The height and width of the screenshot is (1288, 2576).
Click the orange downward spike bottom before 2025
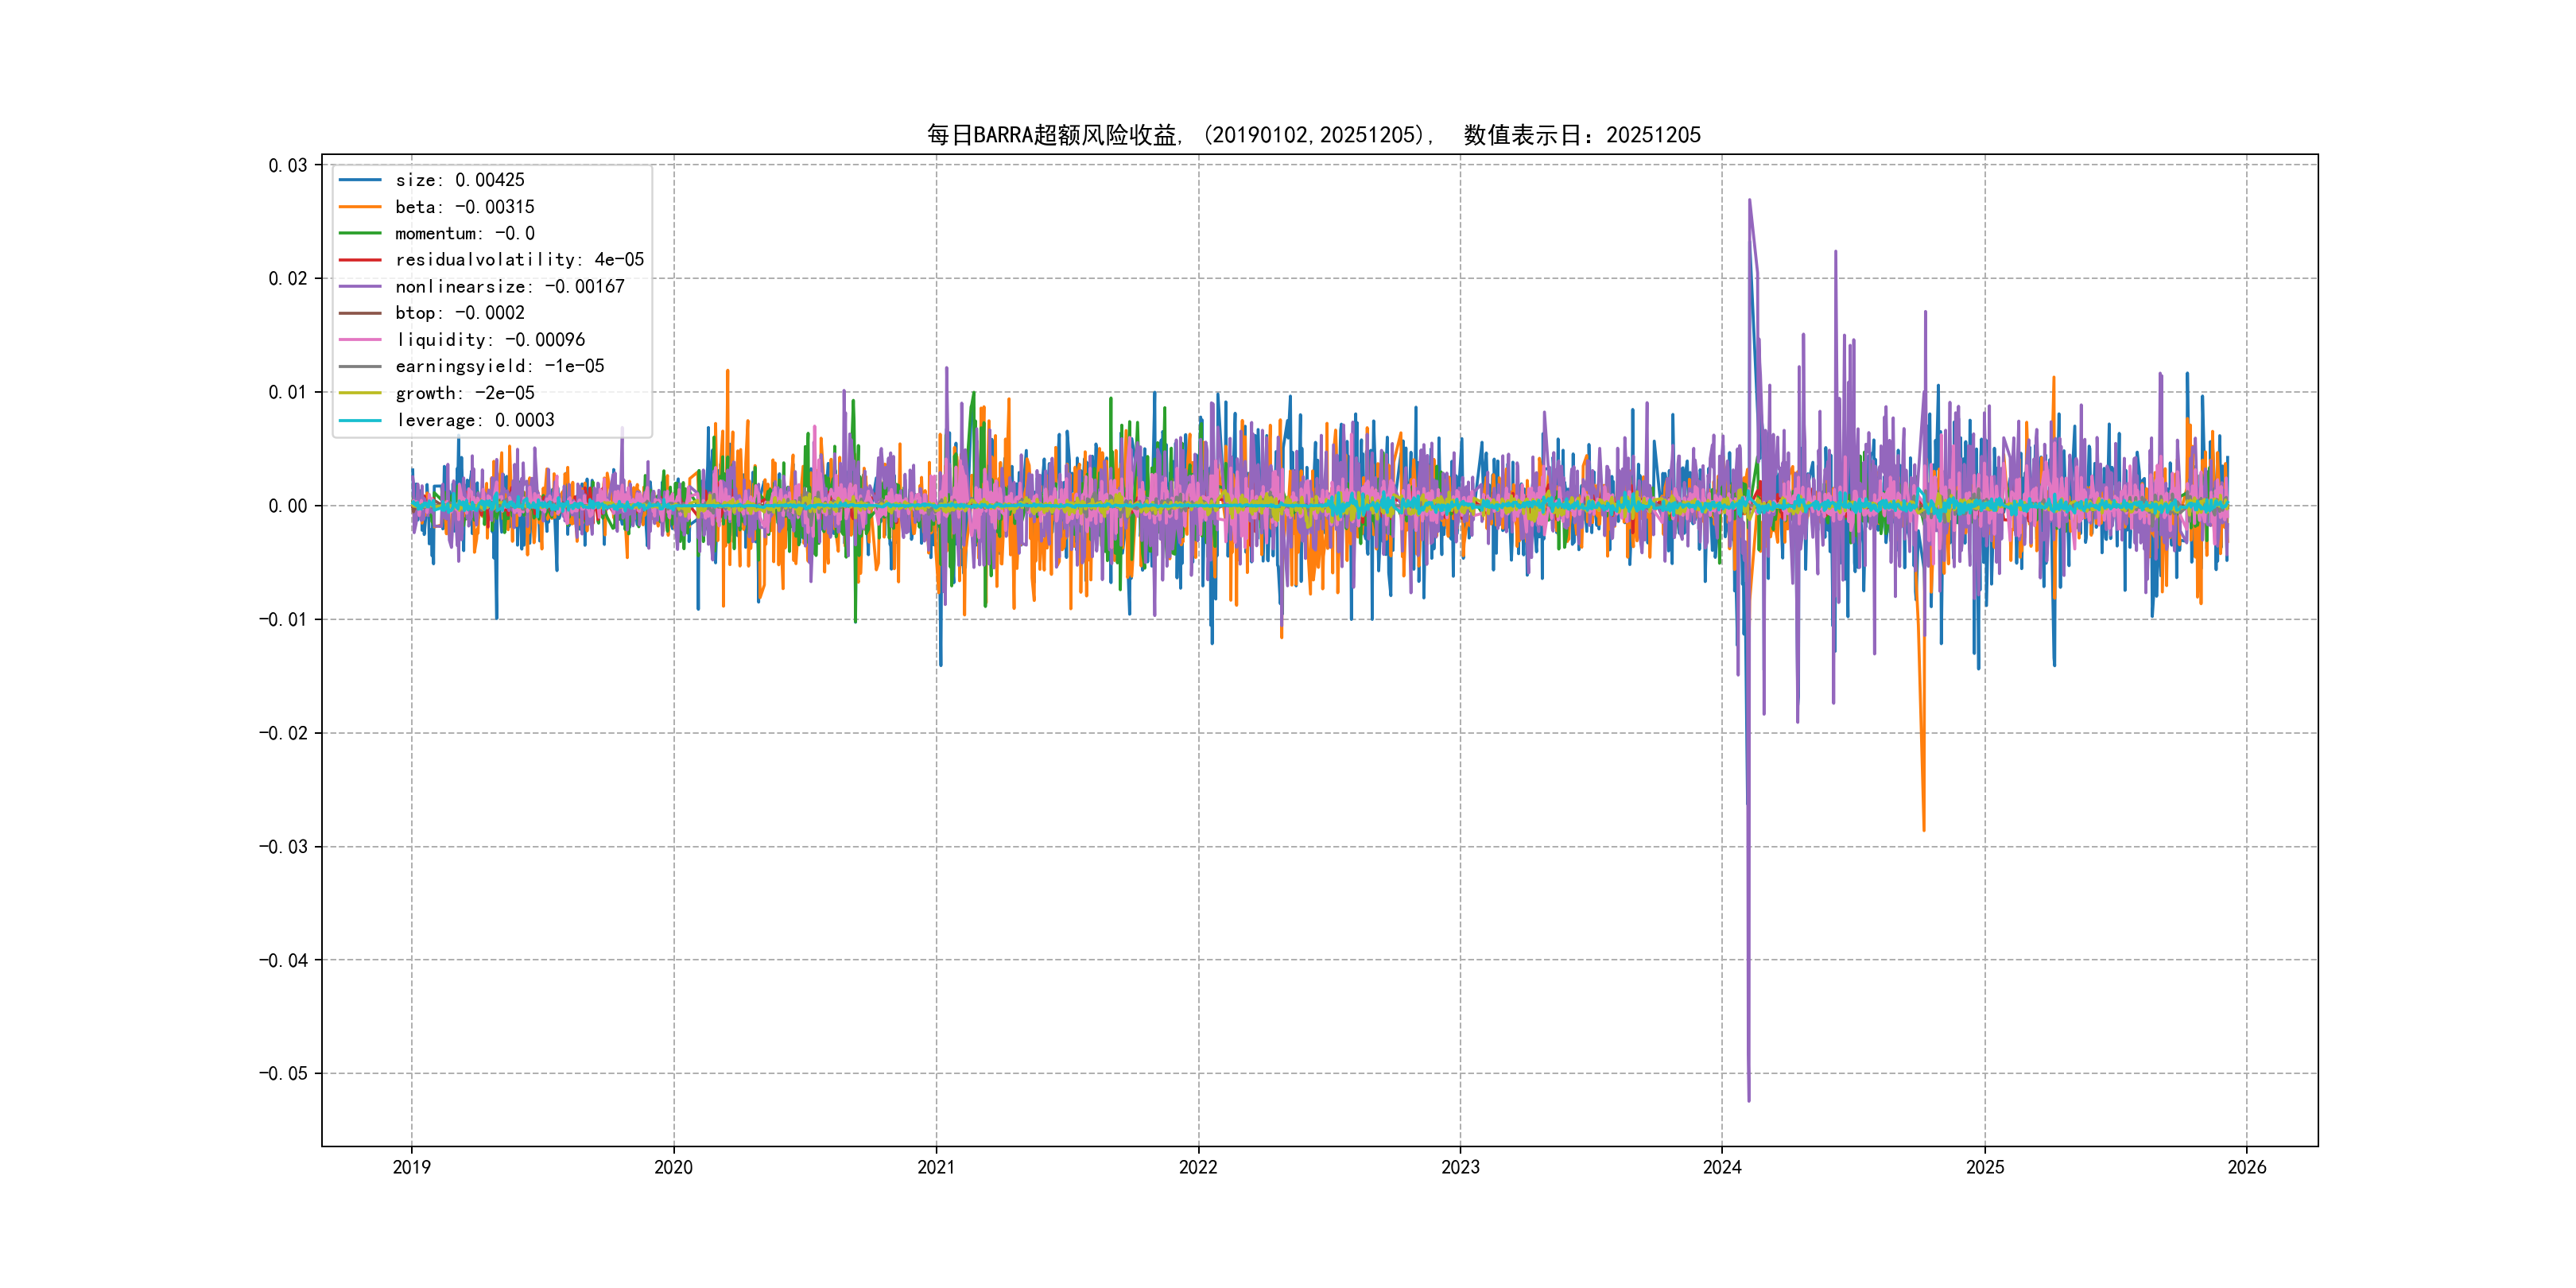[1923, 829]
